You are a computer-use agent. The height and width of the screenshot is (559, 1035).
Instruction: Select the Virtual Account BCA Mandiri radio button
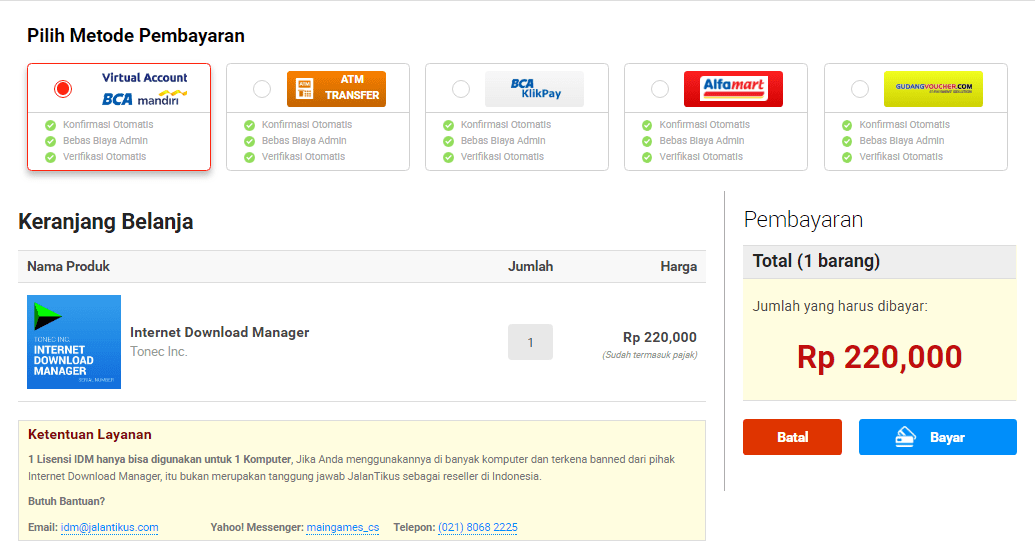click(x=63, y=88)
